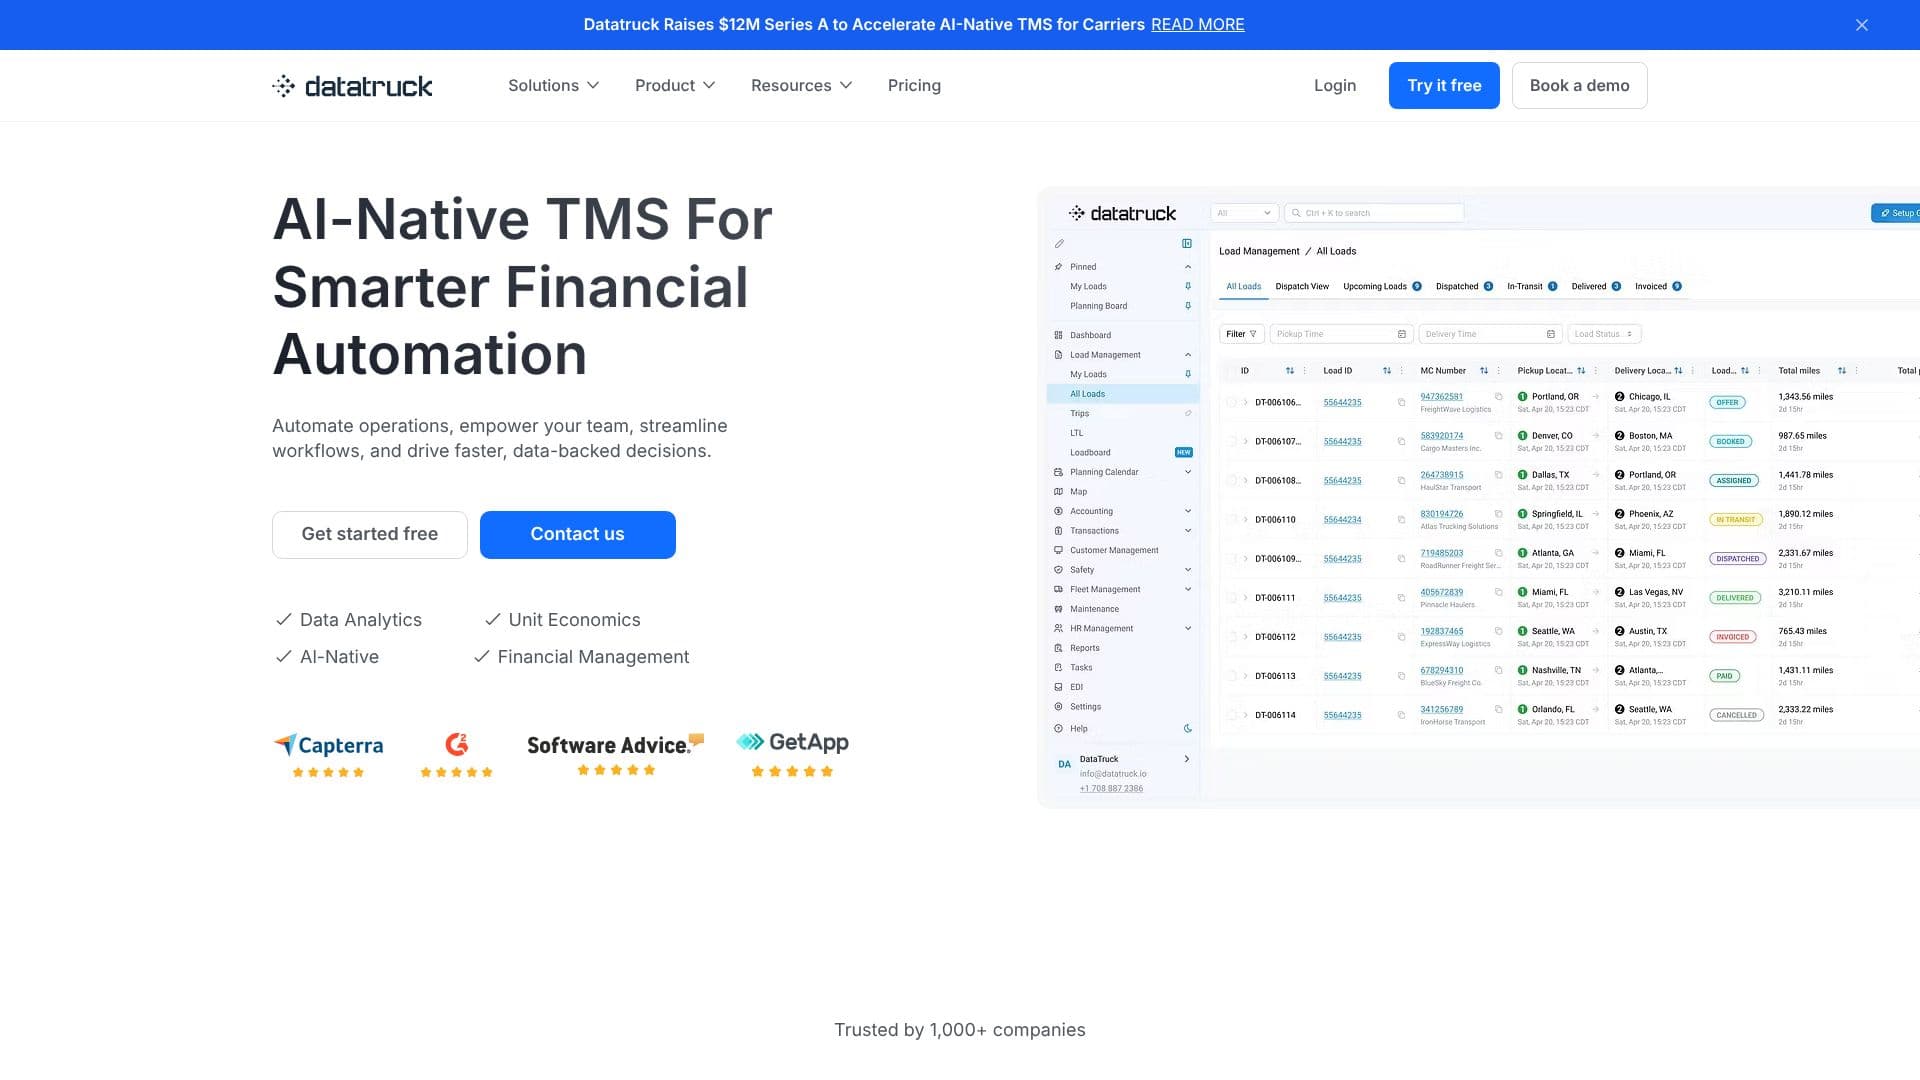This screenshot has height=1080, width=1920.
Task: Click the Filter button with funnel icon
Action: [x=1242, y=334]
